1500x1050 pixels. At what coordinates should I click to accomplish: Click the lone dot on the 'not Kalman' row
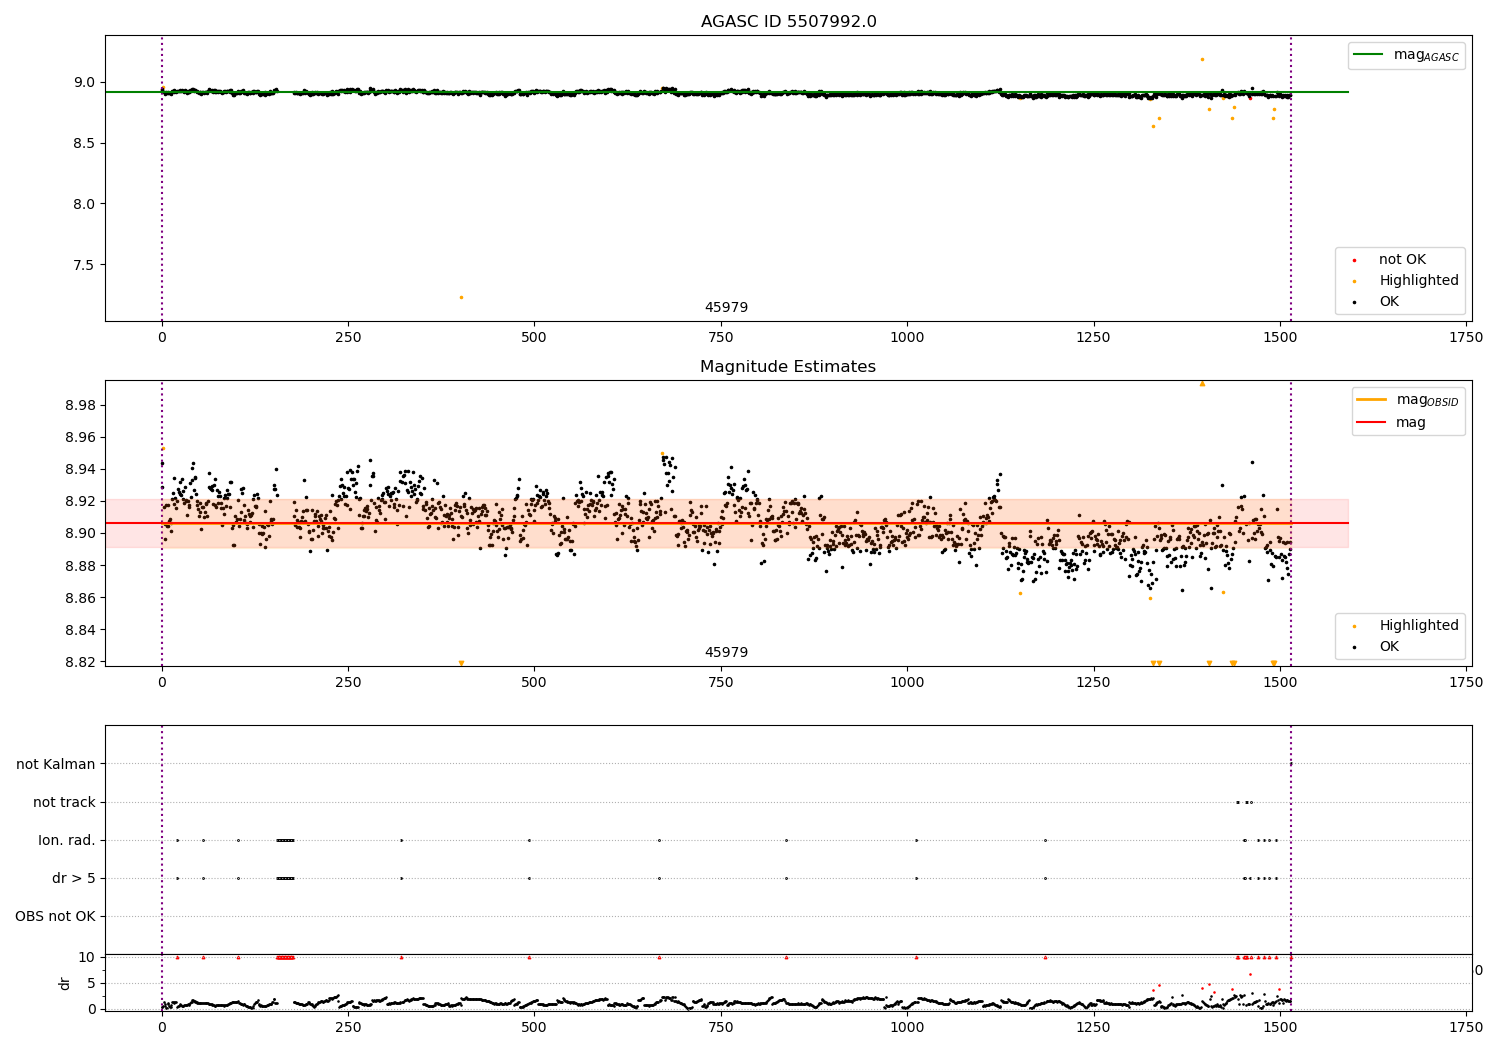click(x=1291, y=764)
